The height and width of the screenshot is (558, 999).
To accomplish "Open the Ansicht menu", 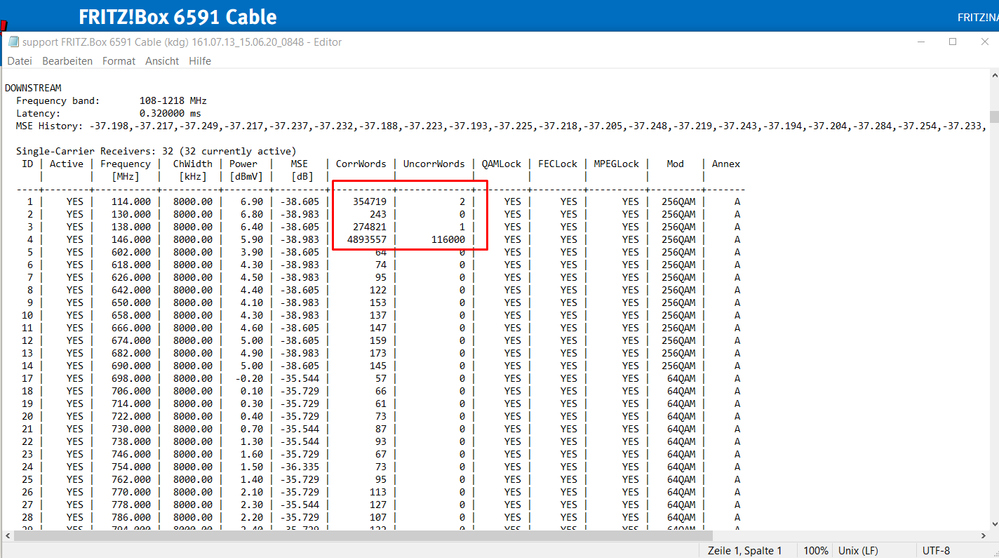I will [x=162, y=61].
